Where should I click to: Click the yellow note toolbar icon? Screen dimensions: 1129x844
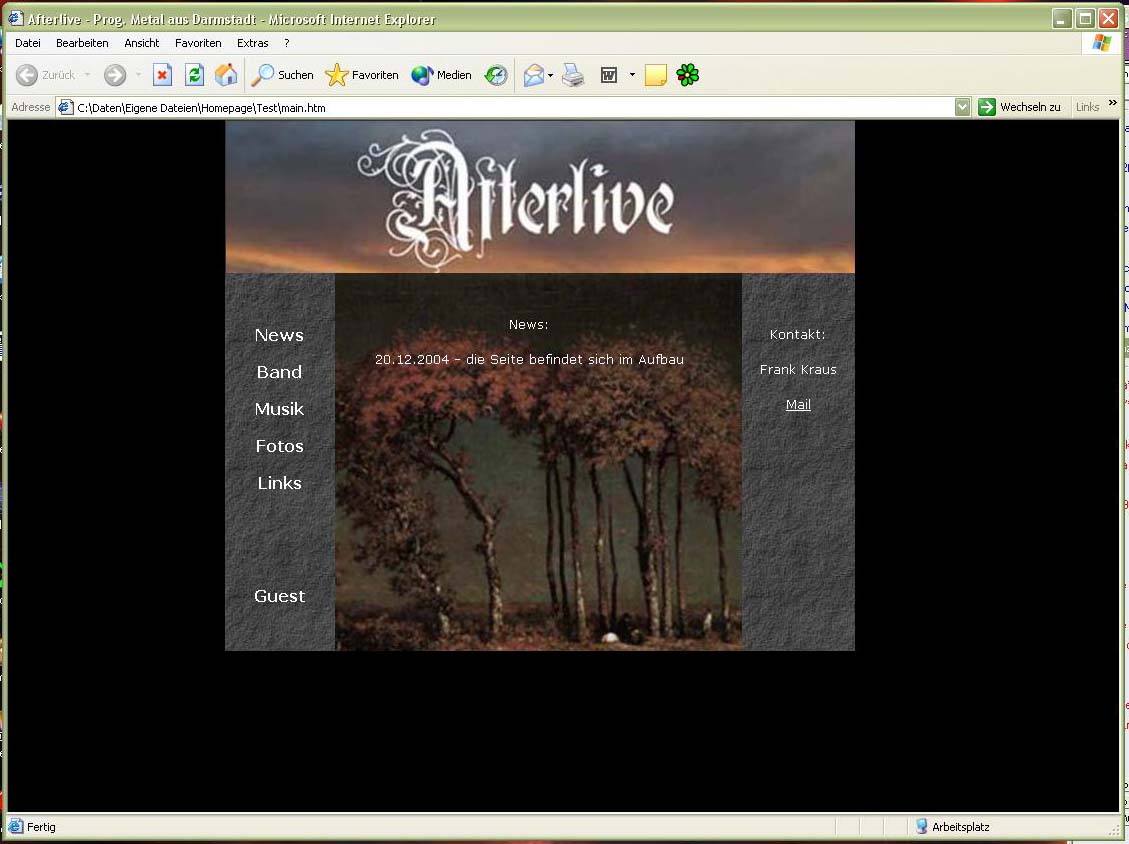(x=656, y=75)
